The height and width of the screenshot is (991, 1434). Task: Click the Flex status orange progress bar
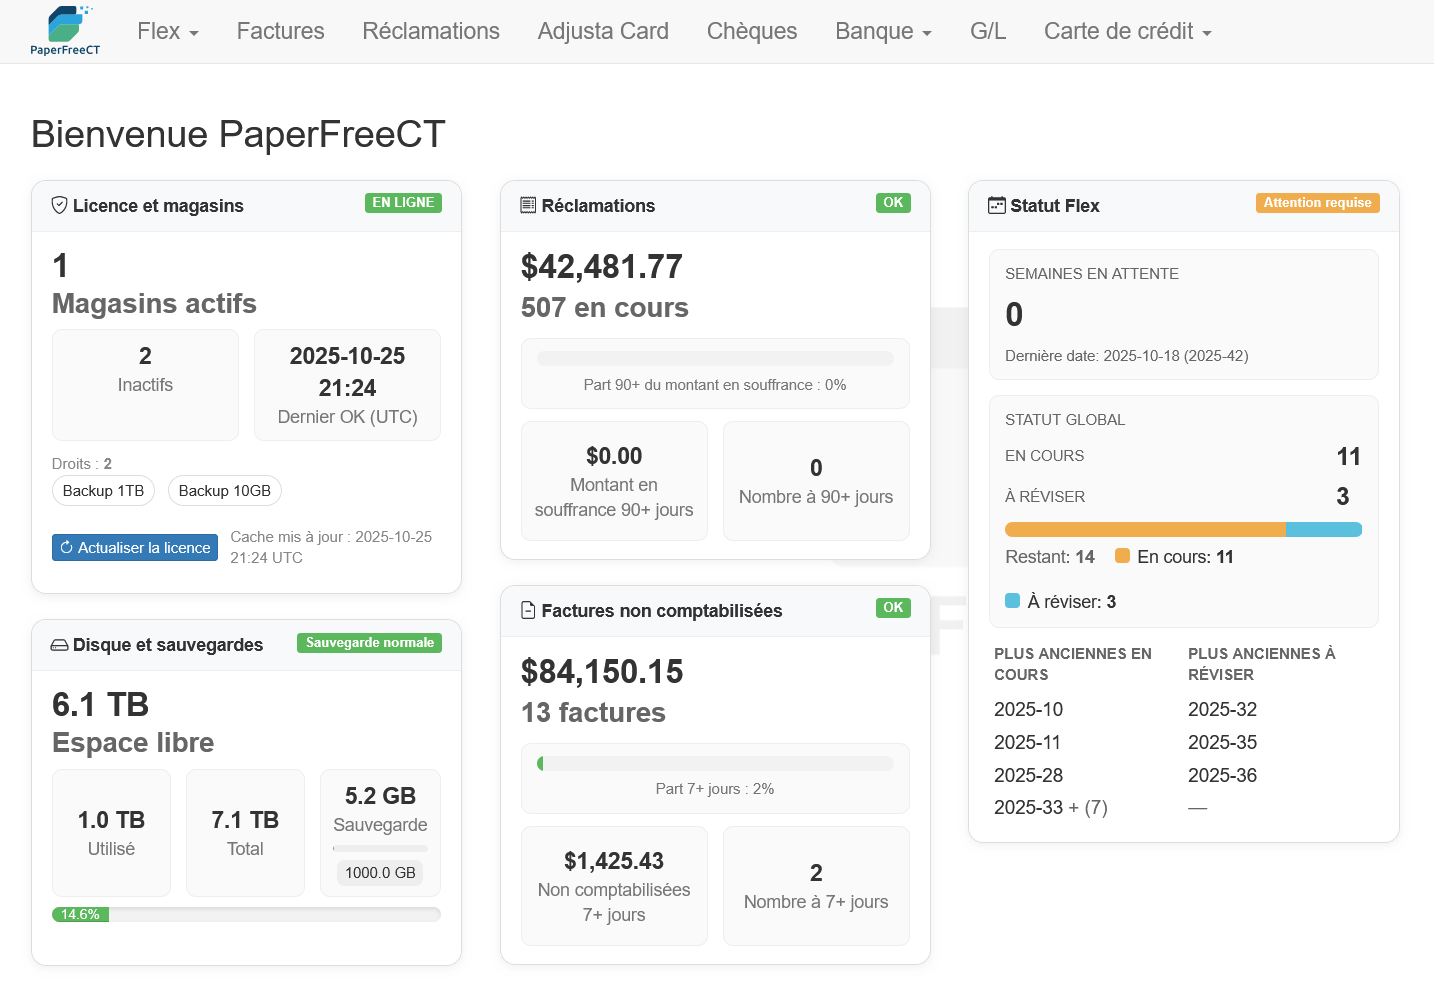pos(1144,530)
